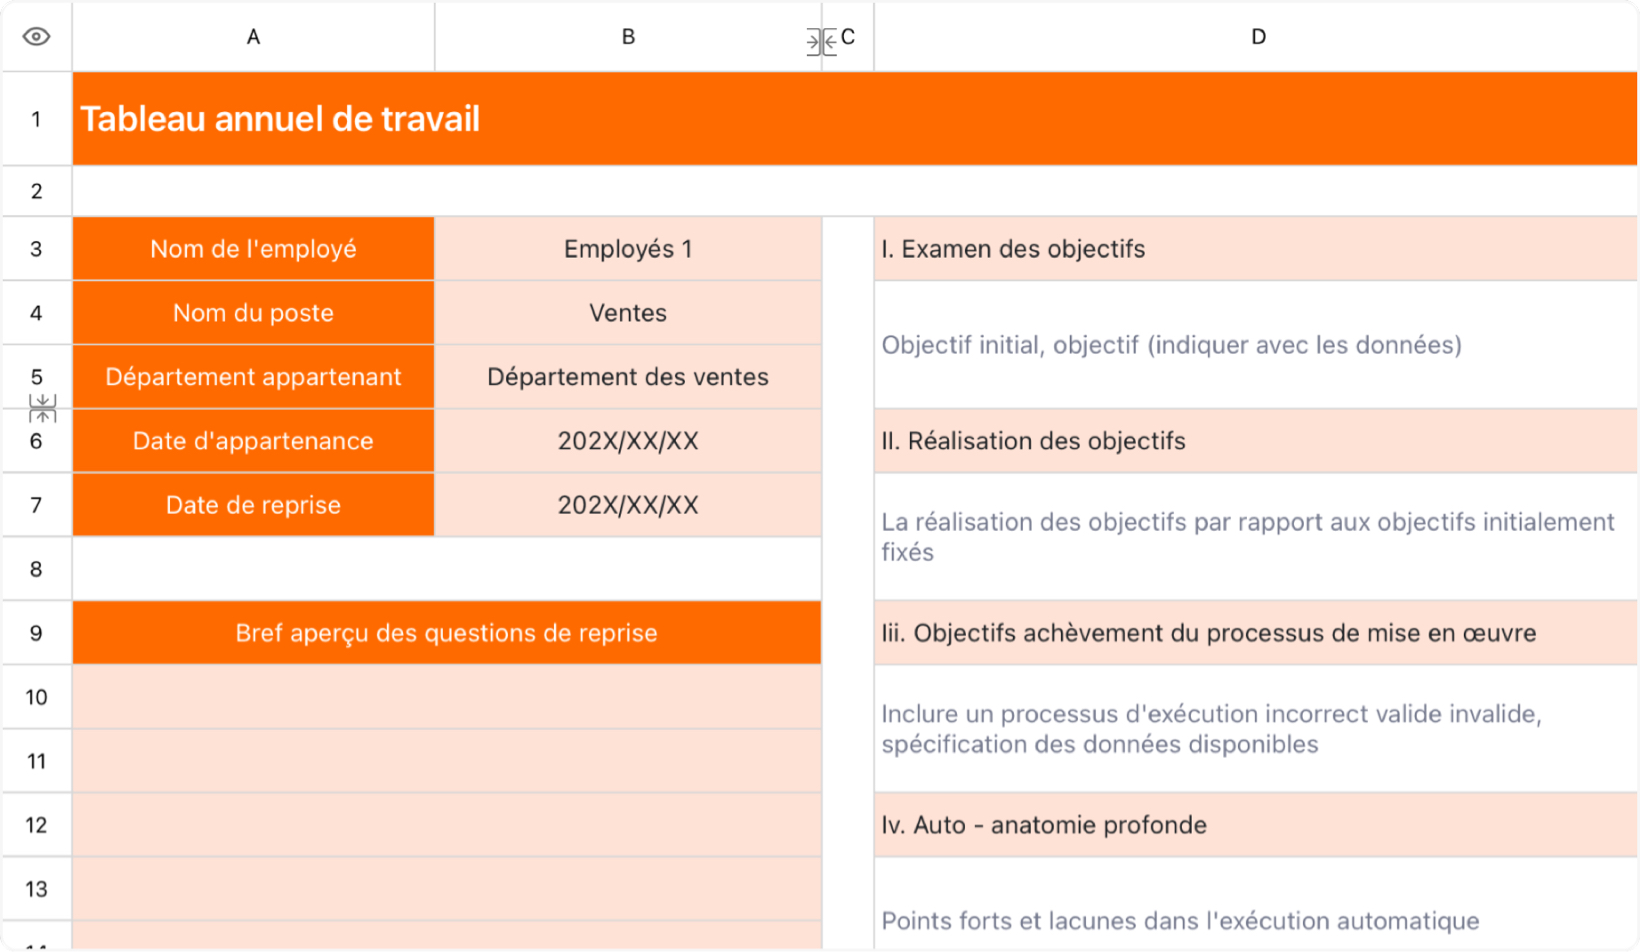The width and height of the screenshot is (1640, 952).
Task: Click empty pink cell in row 13
Action: click(447, 889)
